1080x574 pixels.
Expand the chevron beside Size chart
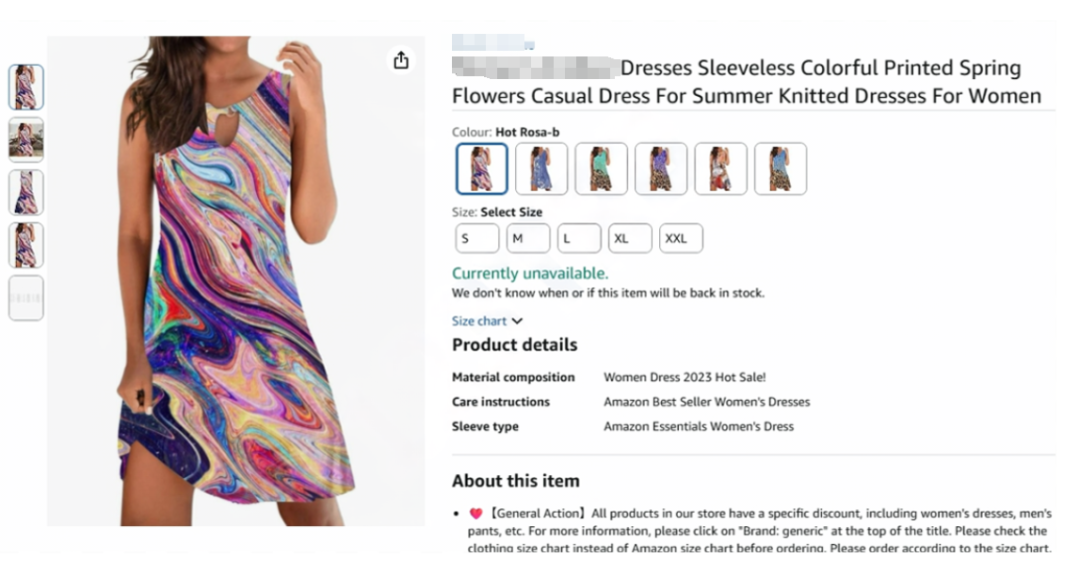(x=517, y=321)
